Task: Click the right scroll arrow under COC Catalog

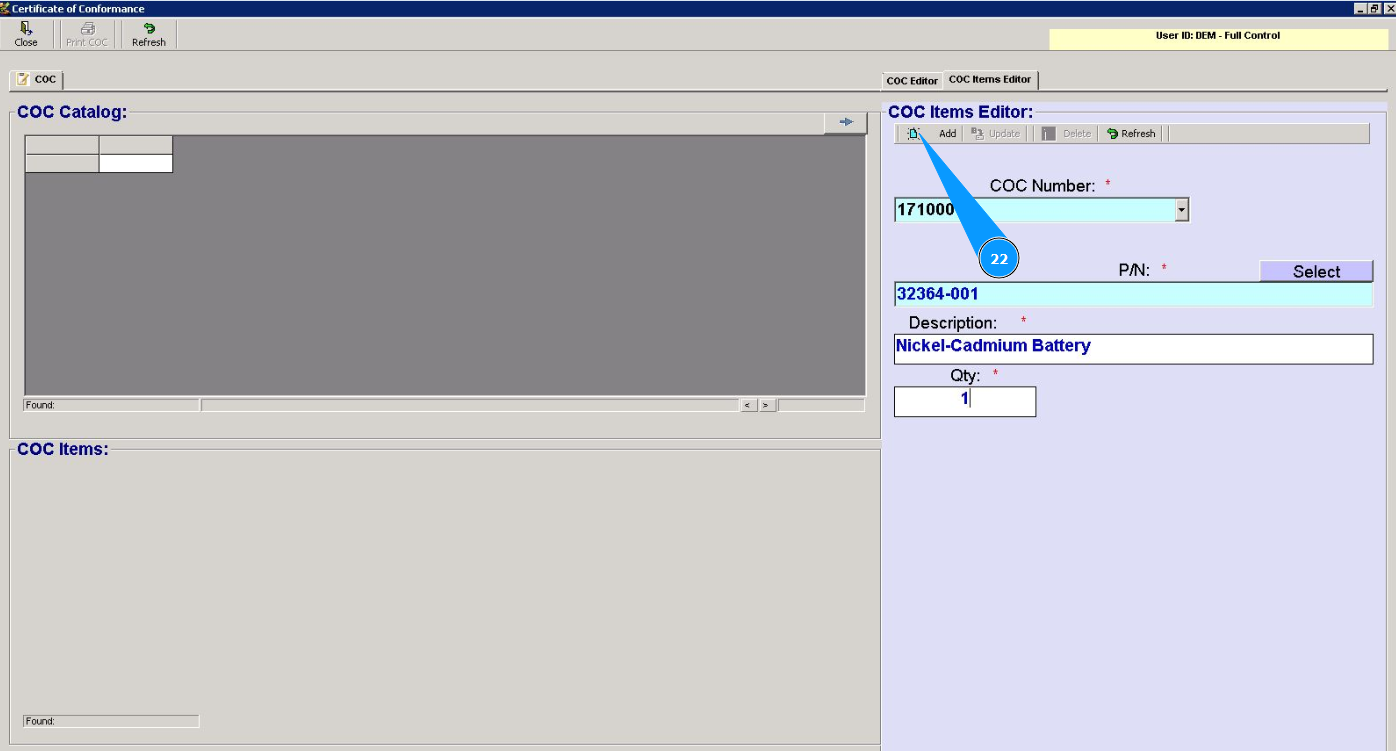Action: tap(766, 405)
